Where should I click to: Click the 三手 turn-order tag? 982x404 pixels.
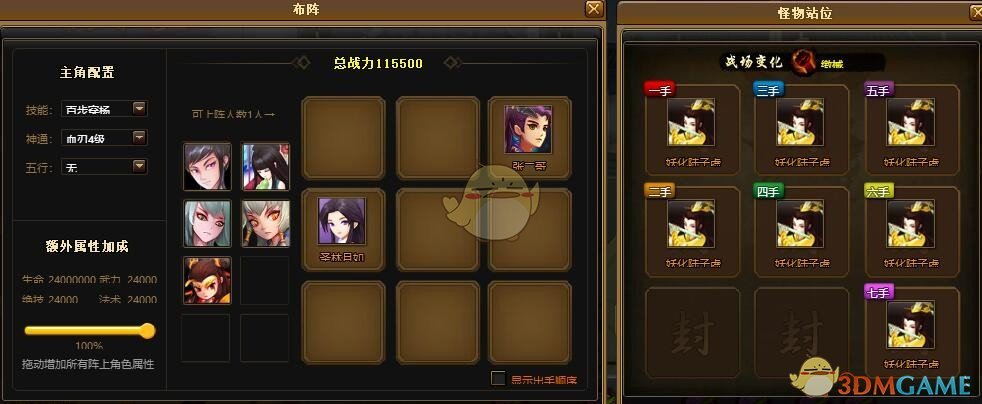coord(768,90)
